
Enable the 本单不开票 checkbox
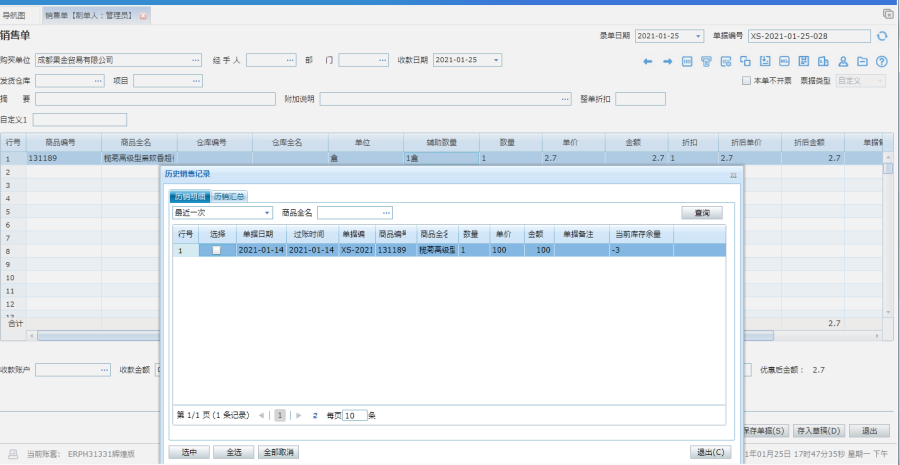click(746, 80)
